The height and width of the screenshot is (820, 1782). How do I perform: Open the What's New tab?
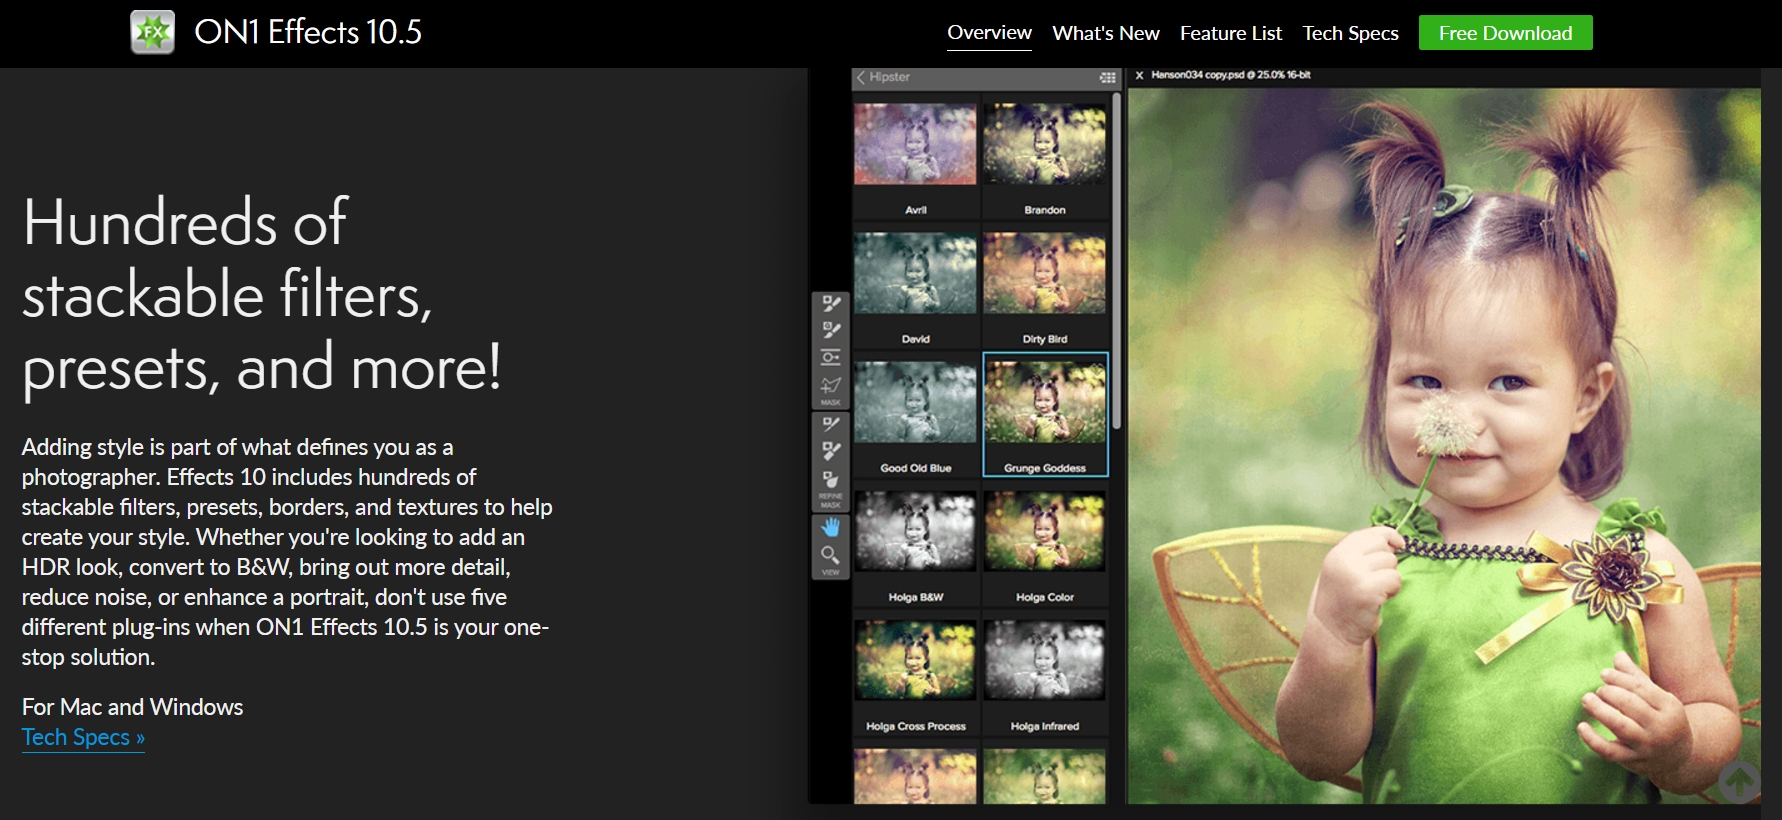[x=1106, y=33]
